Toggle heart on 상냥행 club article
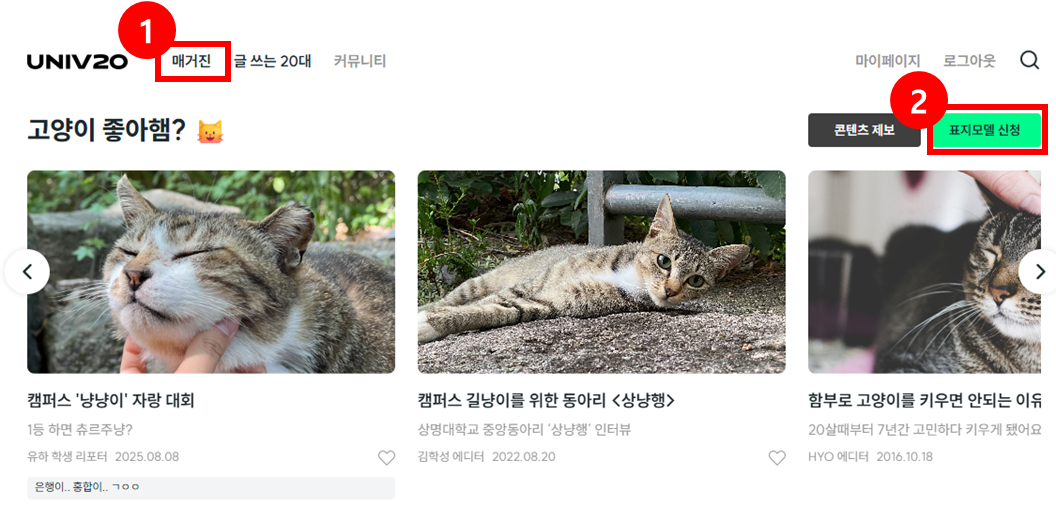Image resolution: width=1056 pixels, height=519 pixels. 777,458
